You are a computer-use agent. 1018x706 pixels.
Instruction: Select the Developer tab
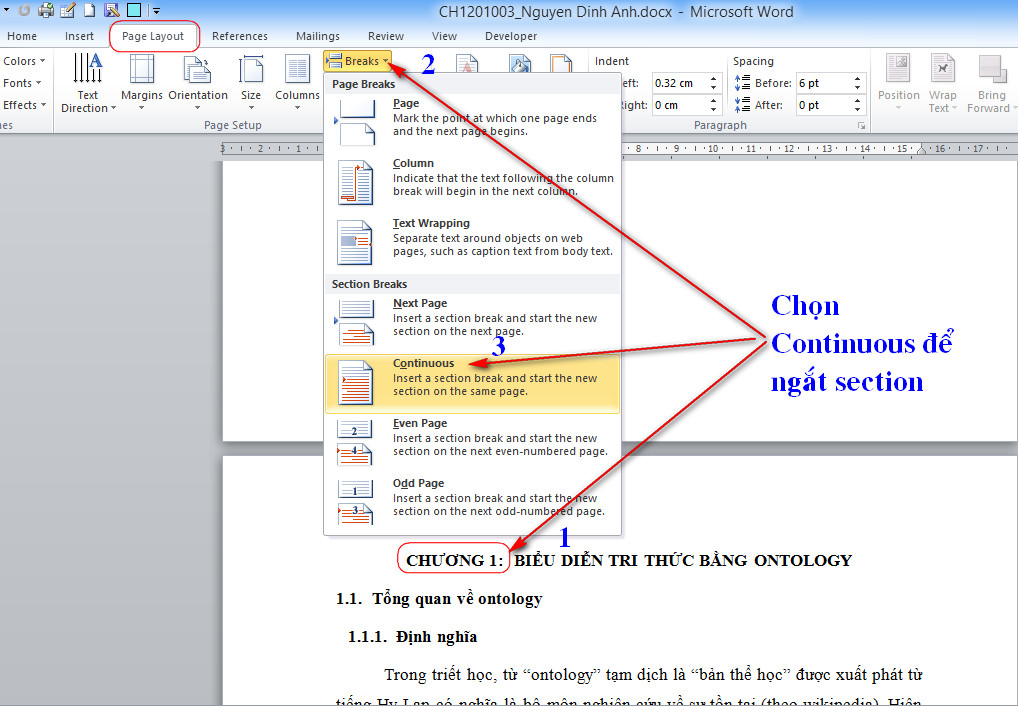511,36
